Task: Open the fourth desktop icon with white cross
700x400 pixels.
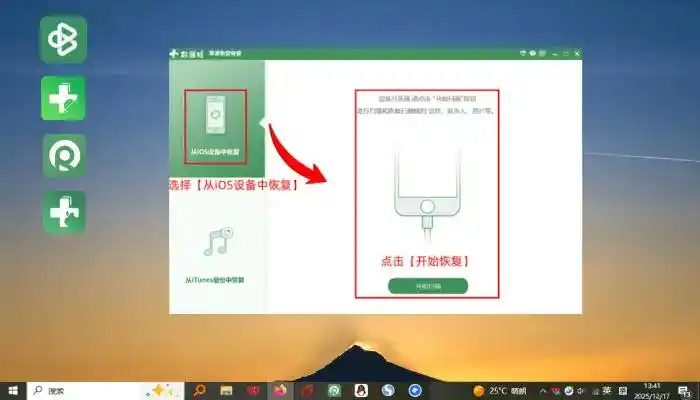Action: [64, 212]
